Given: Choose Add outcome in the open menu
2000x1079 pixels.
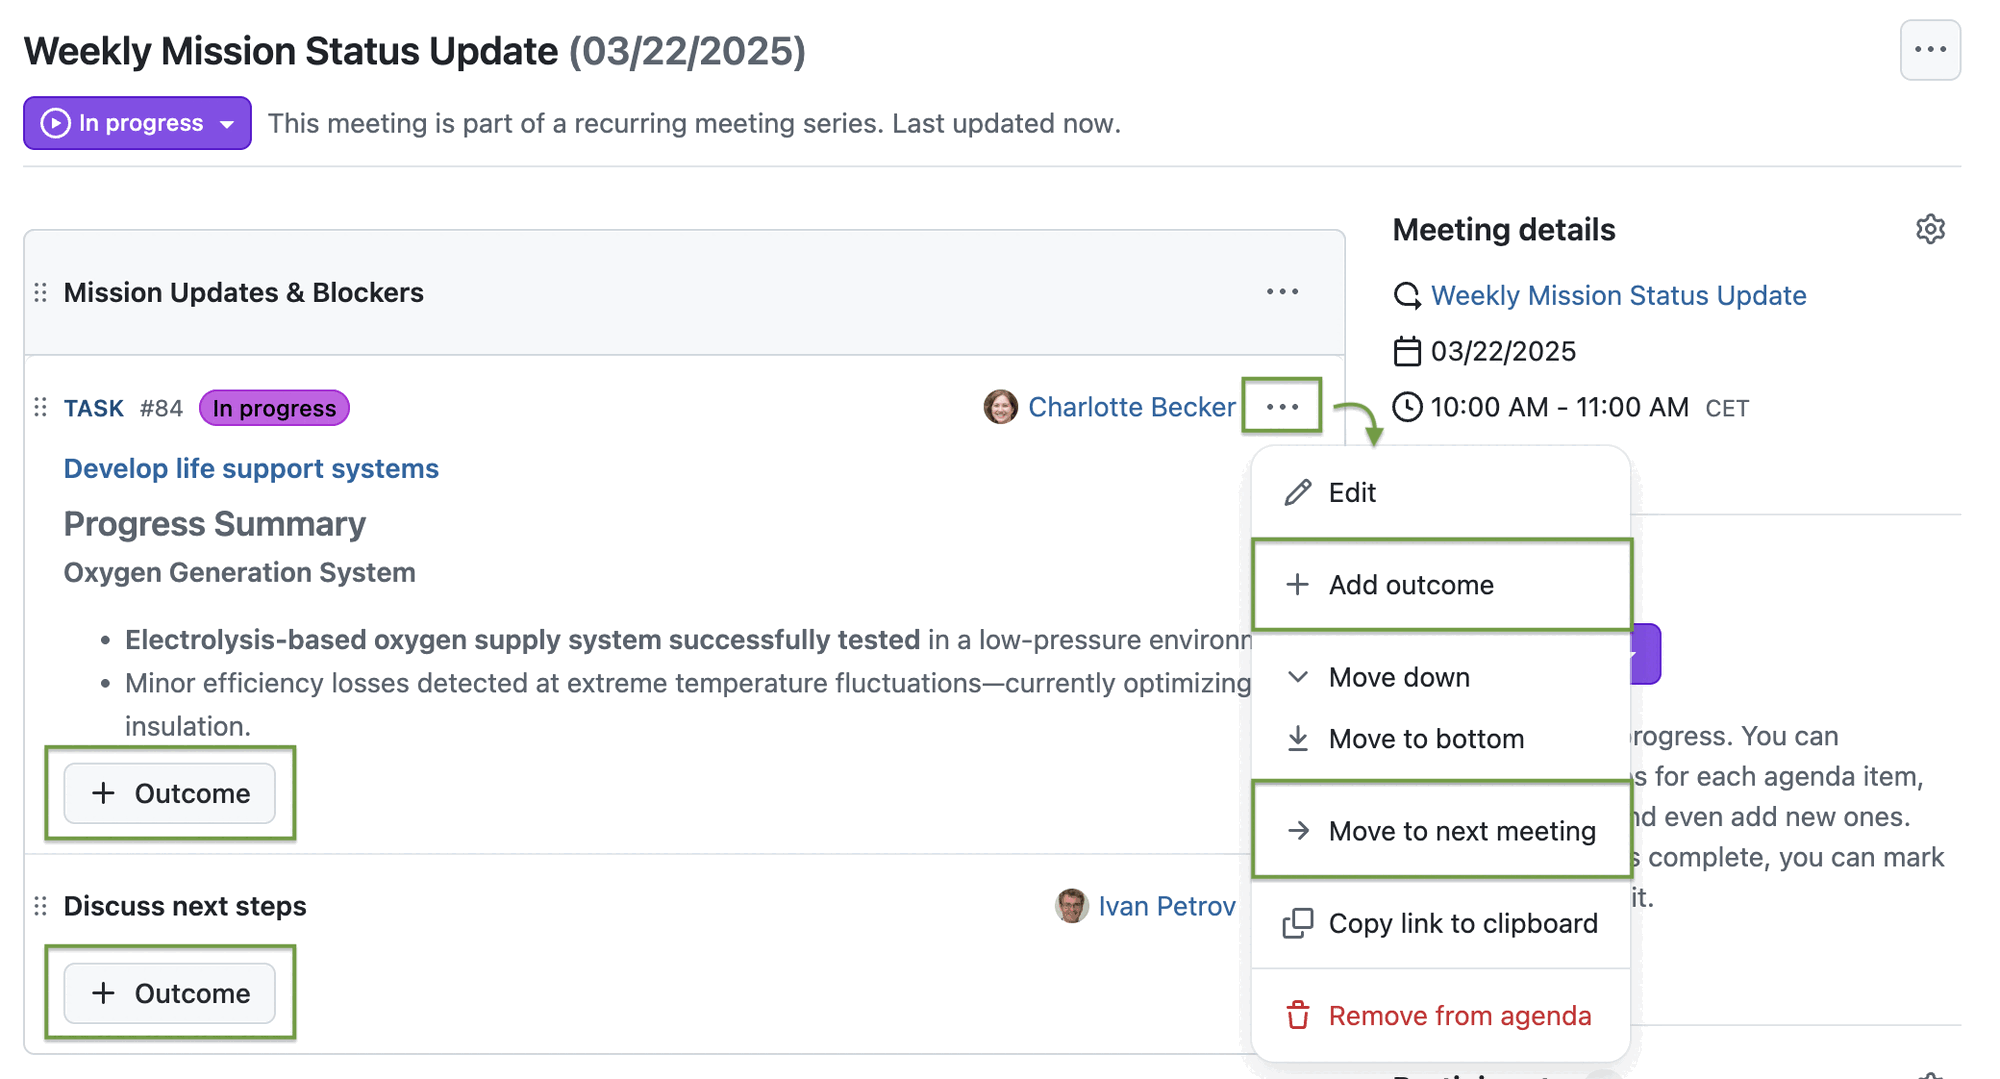Looking at the screenshot, I should (1411, 585).
